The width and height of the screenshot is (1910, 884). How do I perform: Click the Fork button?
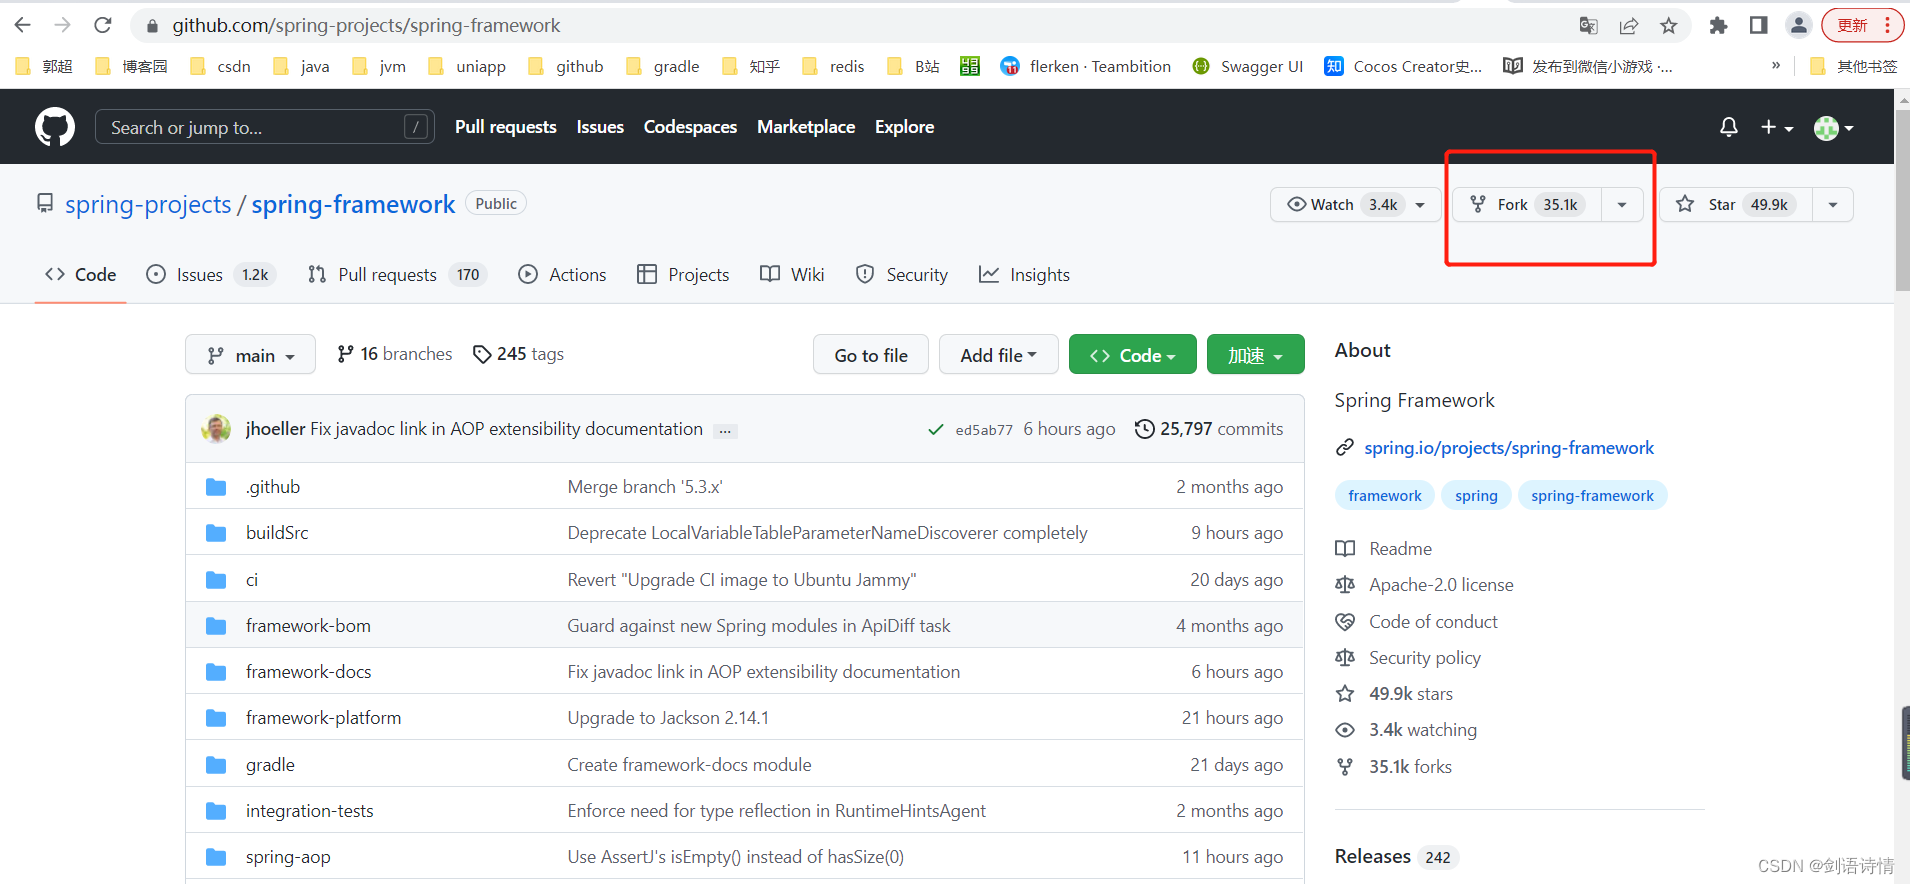point(1526,205)
